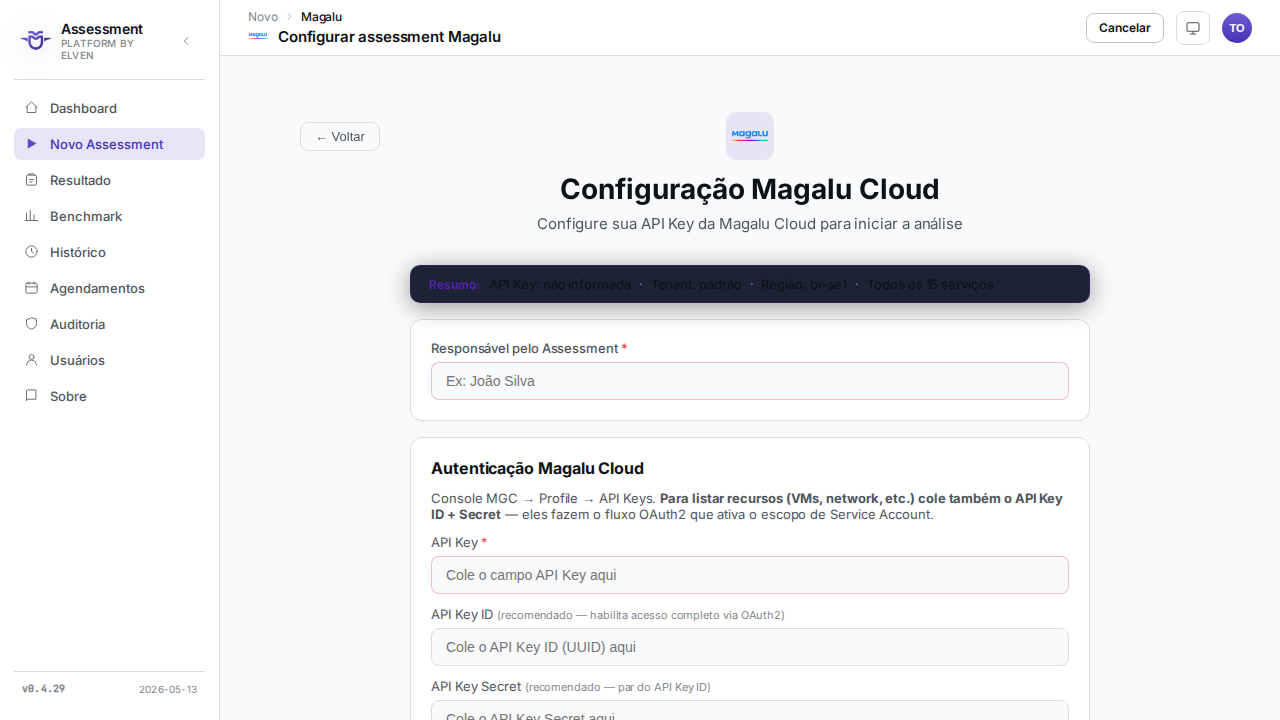Open the Dashboard menu item

[109, 108]
